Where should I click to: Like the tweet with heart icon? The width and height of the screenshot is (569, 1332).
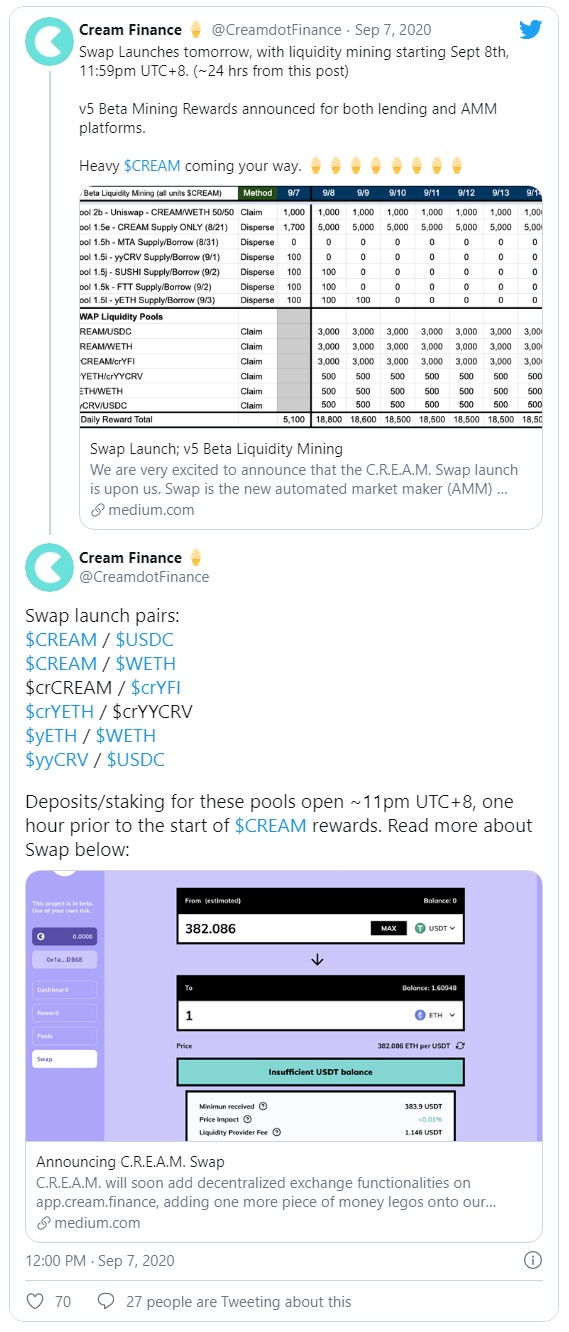pos(35,1301)
